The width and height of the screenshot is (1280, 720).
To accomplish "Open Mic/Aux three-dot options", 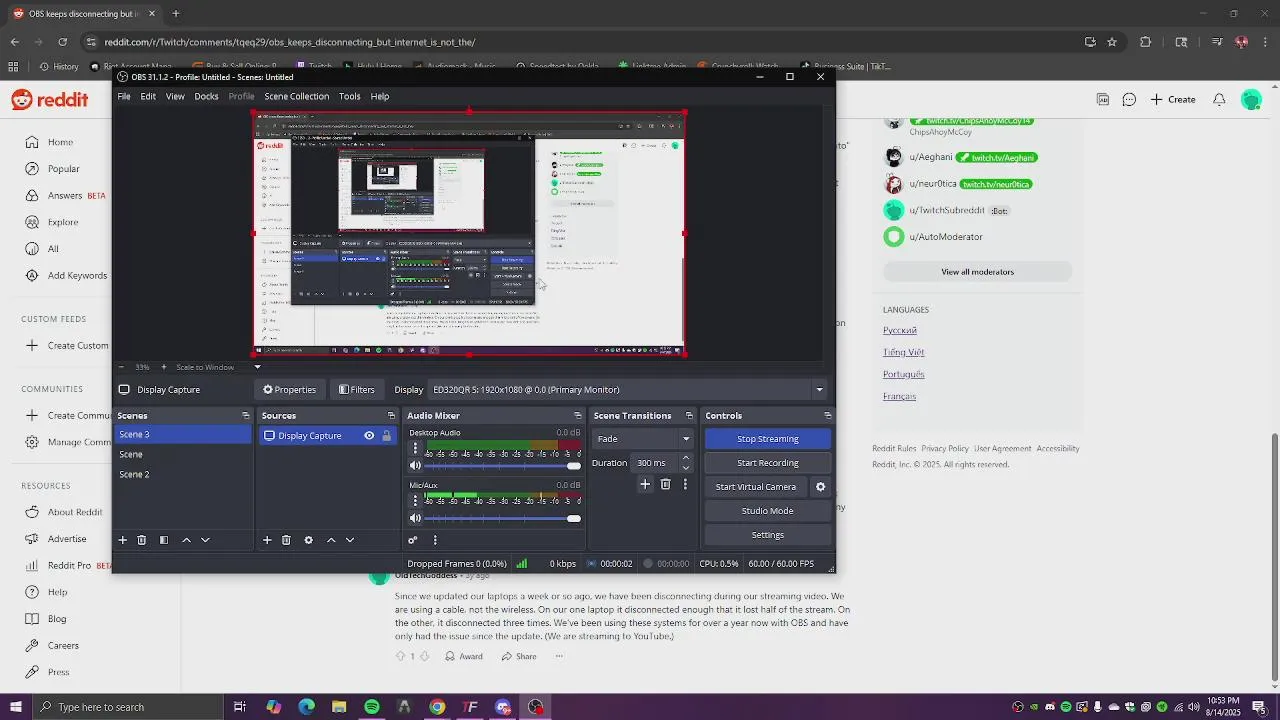I will [x=415, y=501].
